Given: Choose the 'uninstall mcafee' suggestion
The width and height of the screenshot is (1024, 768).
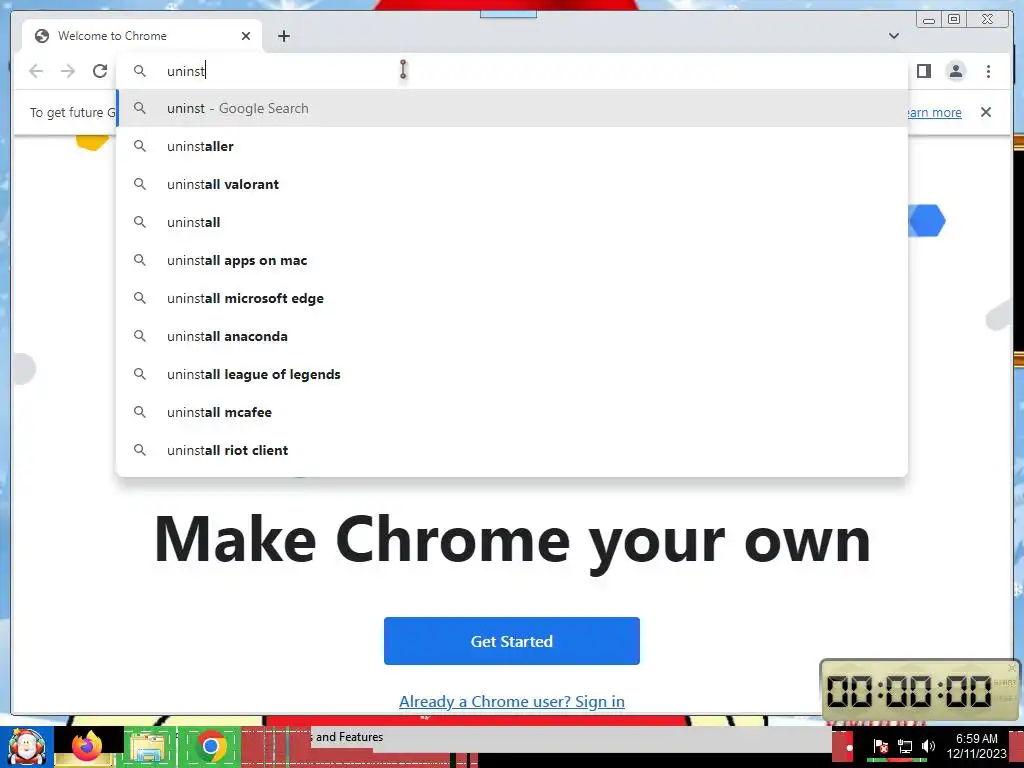Looking at the screenshot, I should click(x=512, y=412).
